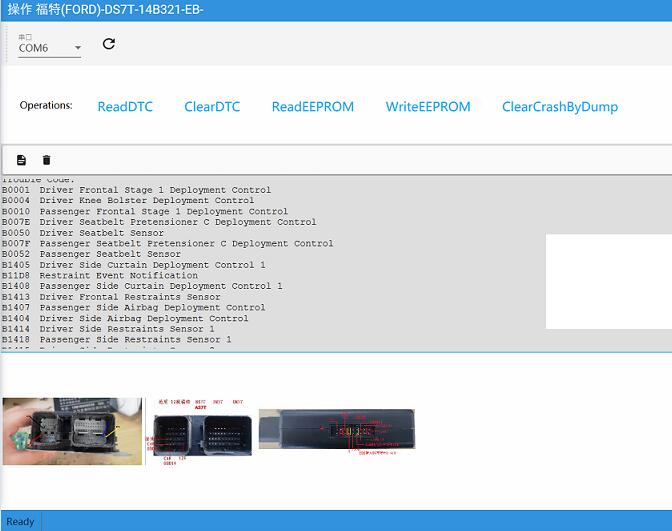Select the ClearCrashByDump operation
This screenshot has height=531, width=672.
[559, 107]
